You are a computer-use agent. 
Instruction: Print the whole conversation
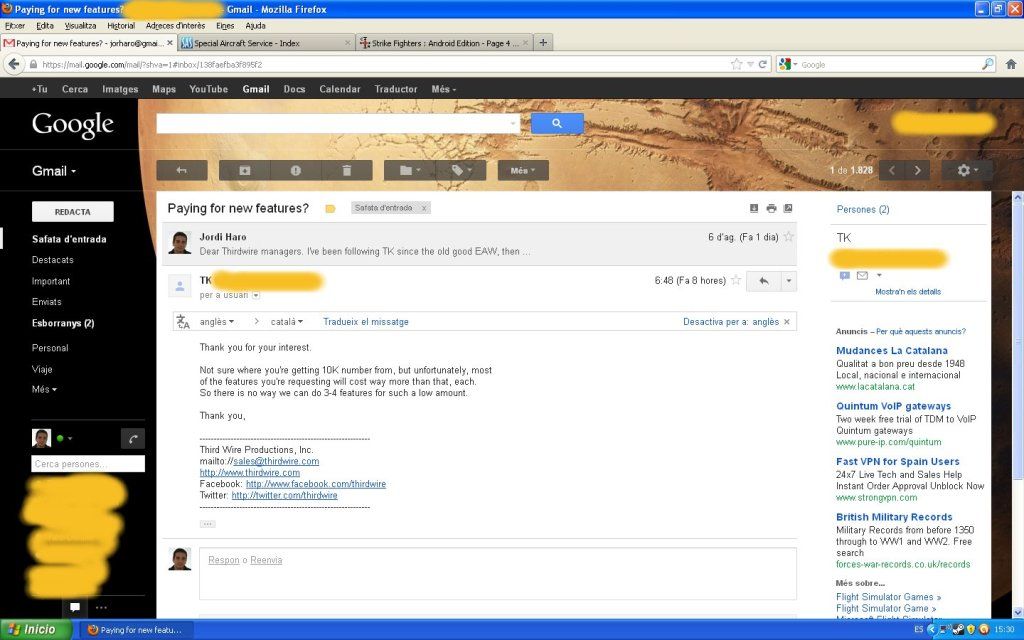point(771,208)
